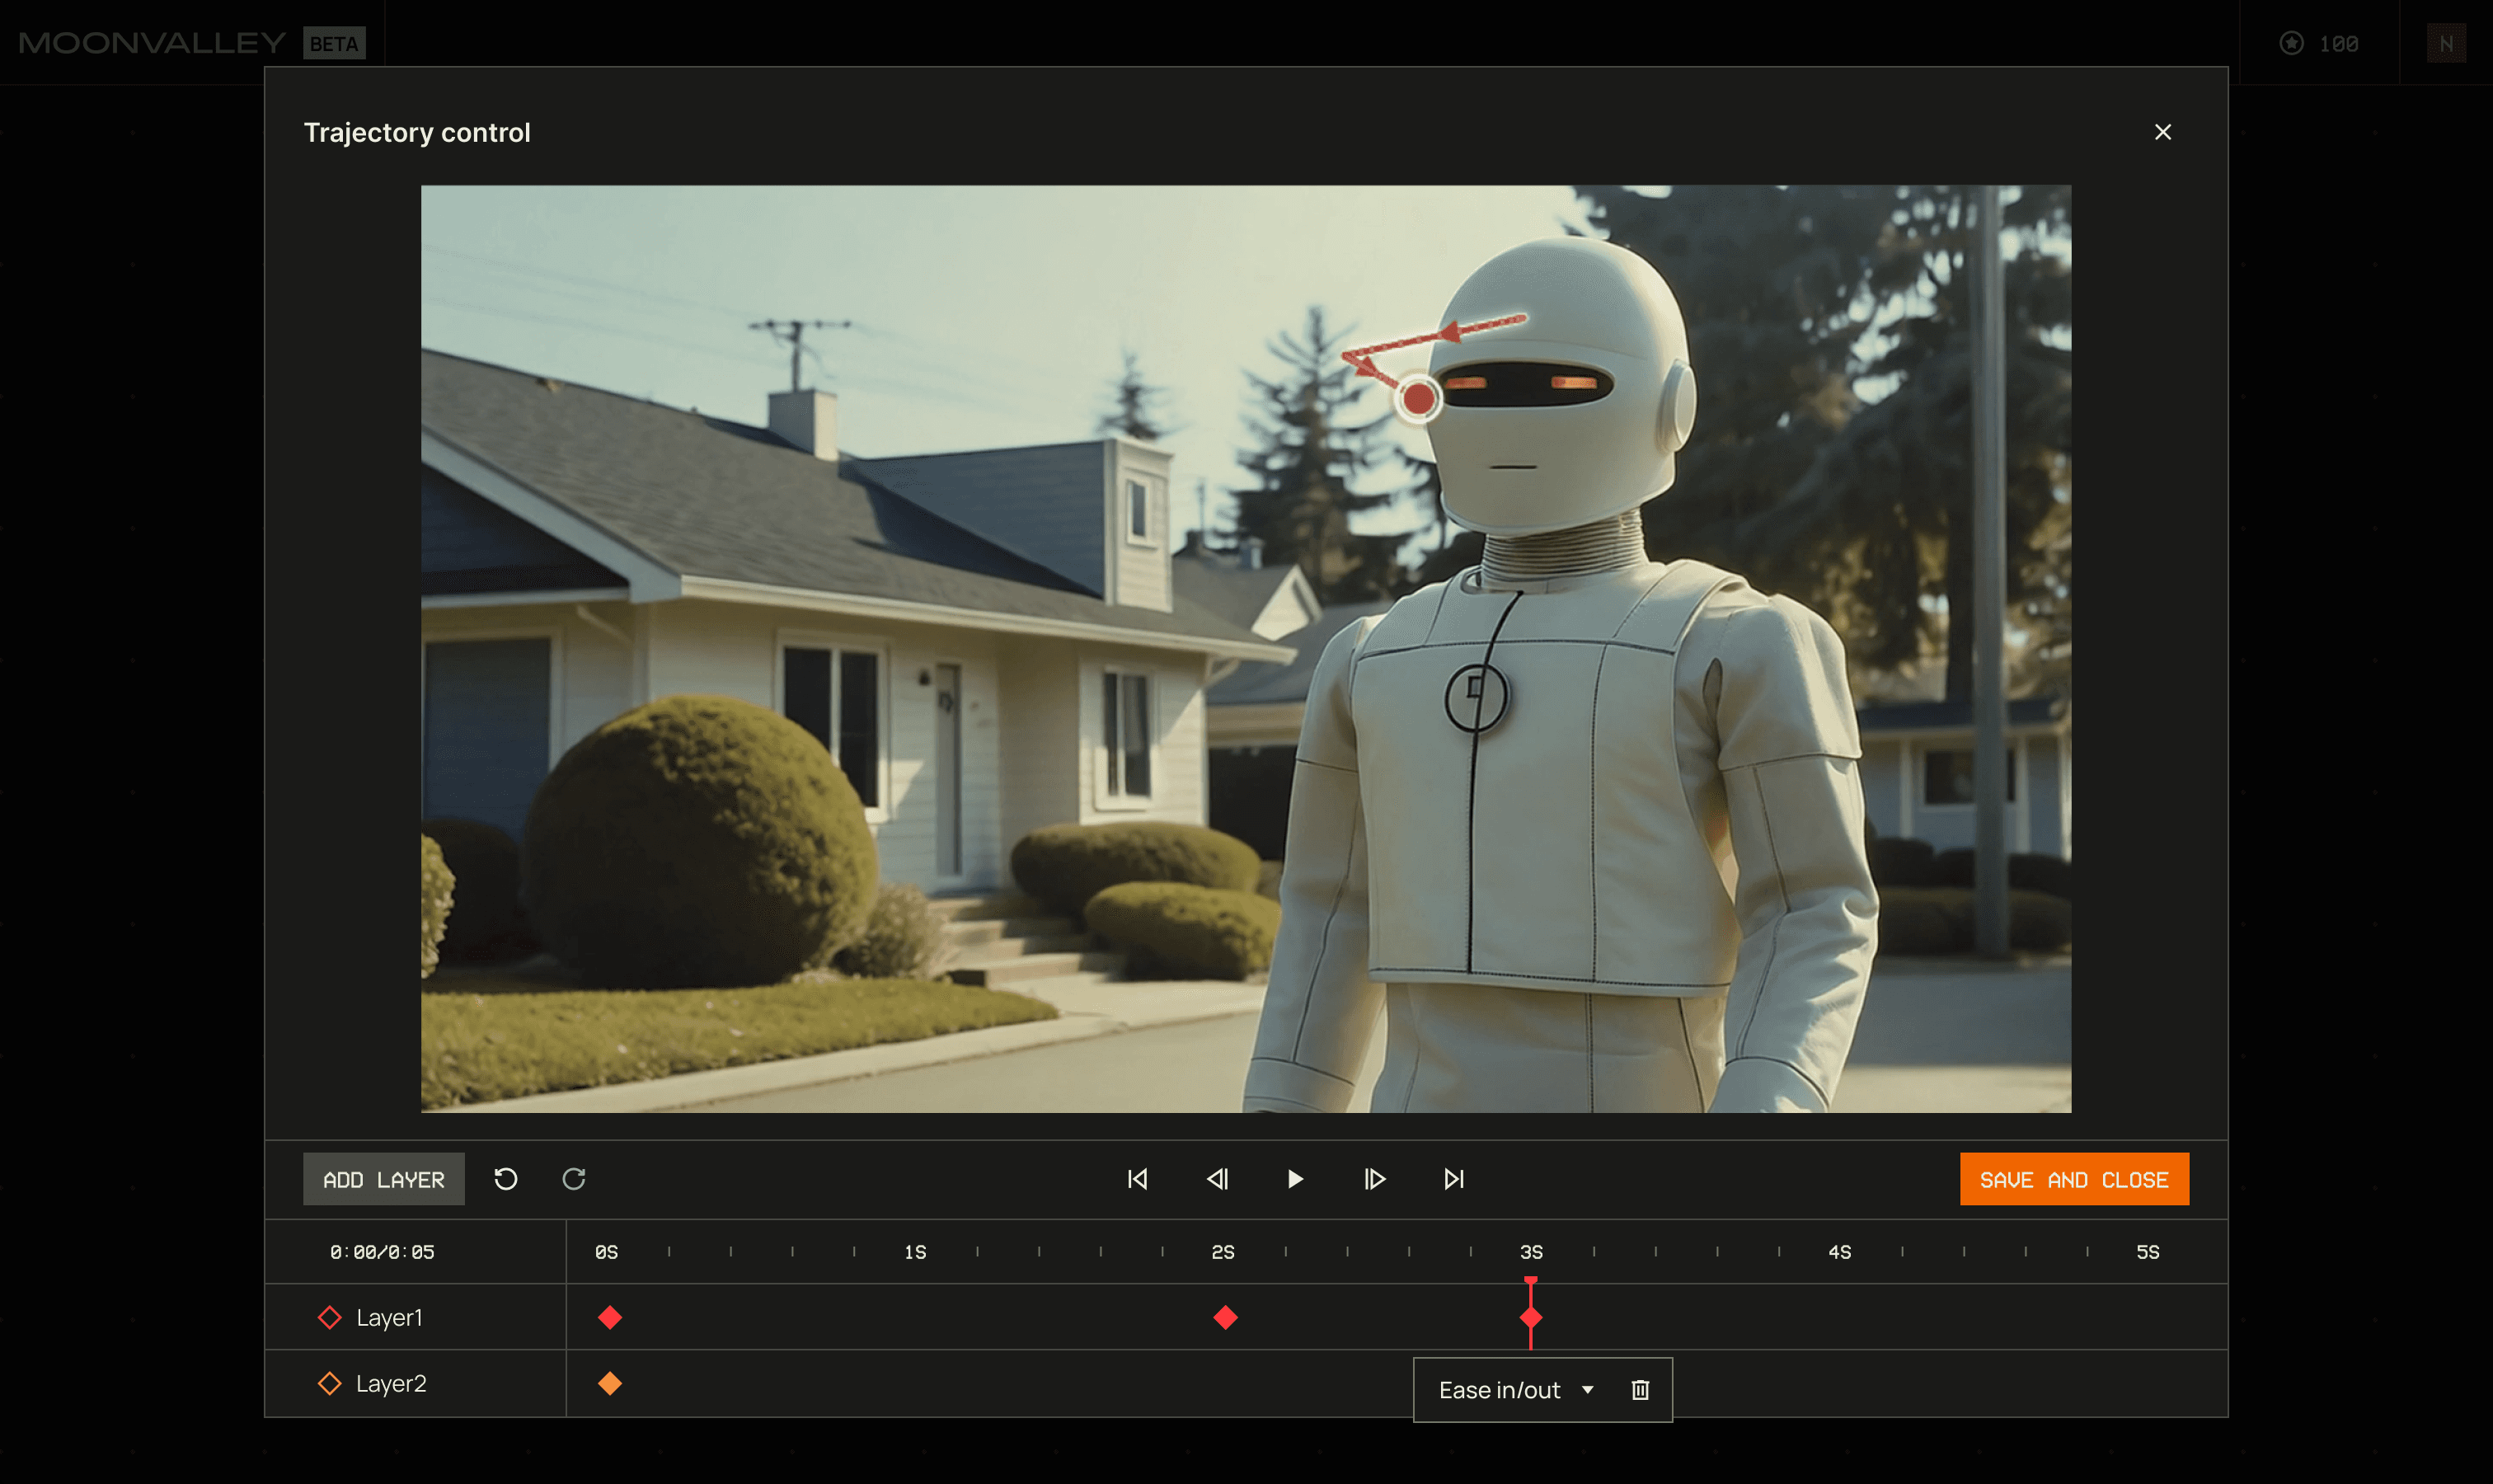Click Save and Close
The width and height of the screenshot is (2493, 1484).
click(x=2073, y=1179)
